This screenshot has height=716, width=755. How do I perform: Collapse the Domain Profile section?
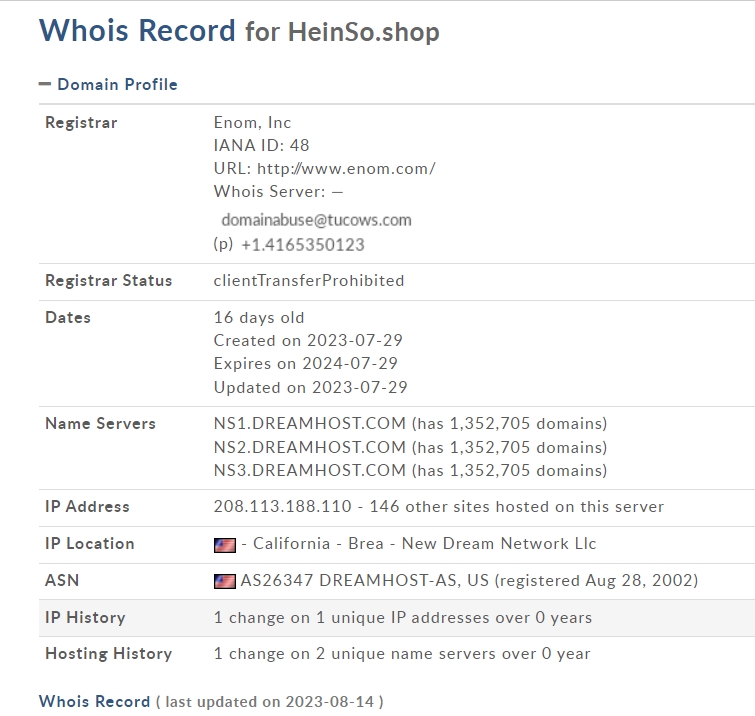tap(45, 84)
